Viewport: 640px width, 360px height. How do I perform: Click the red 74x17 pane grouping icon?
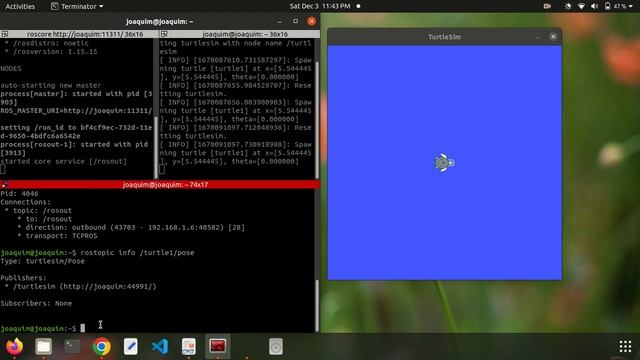(x=4, y=184)
